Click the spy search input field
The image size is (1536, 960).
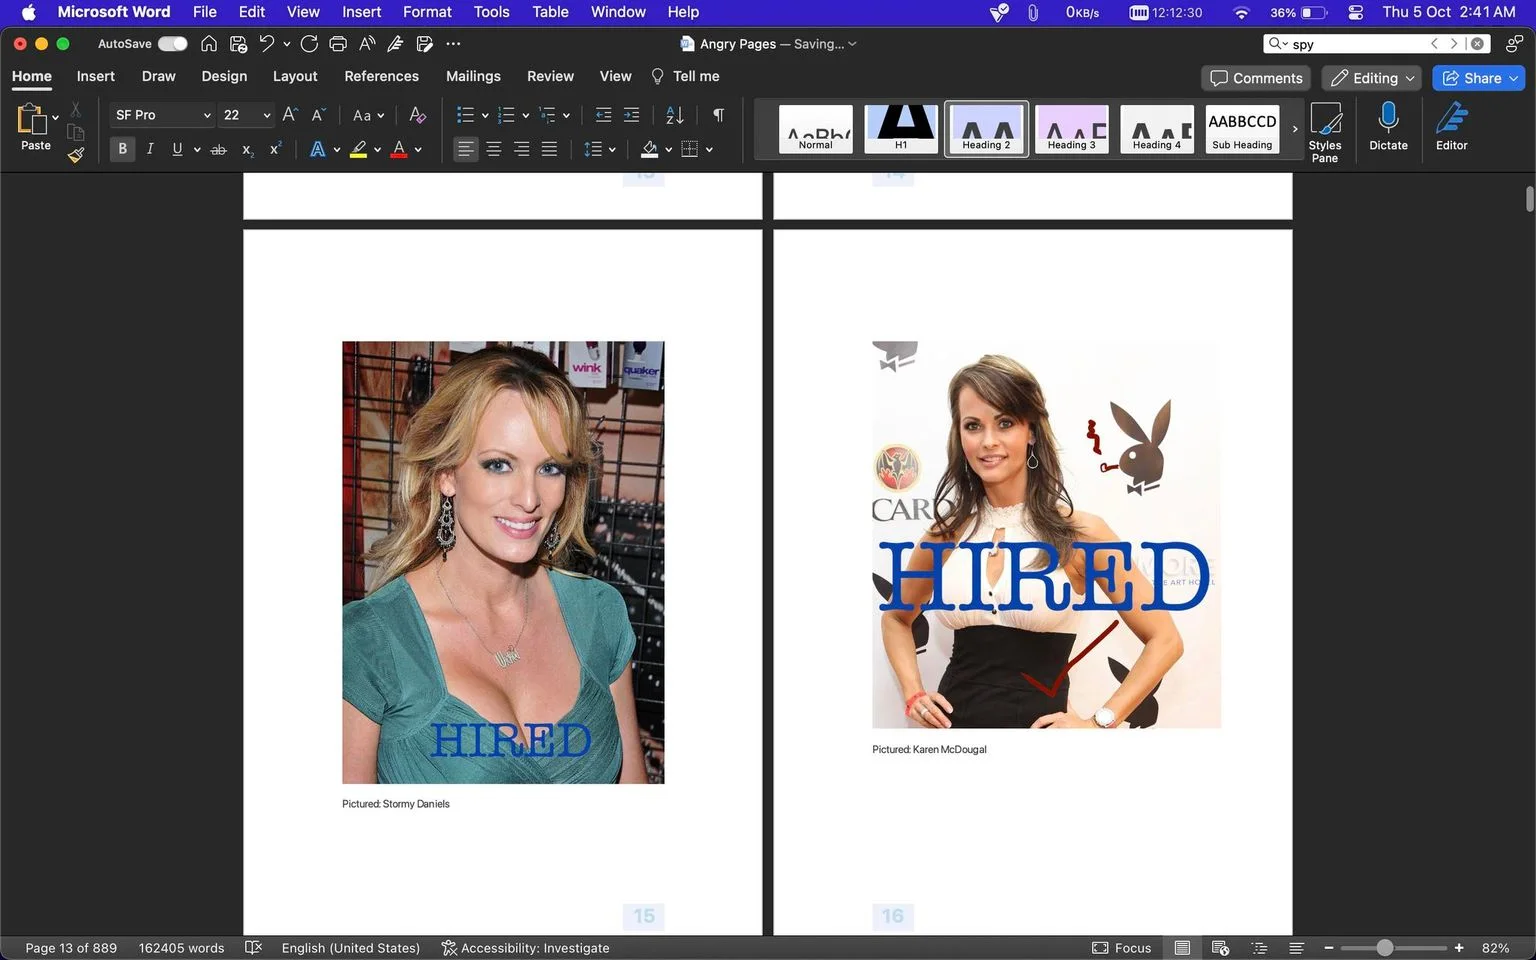point(1355,44)
